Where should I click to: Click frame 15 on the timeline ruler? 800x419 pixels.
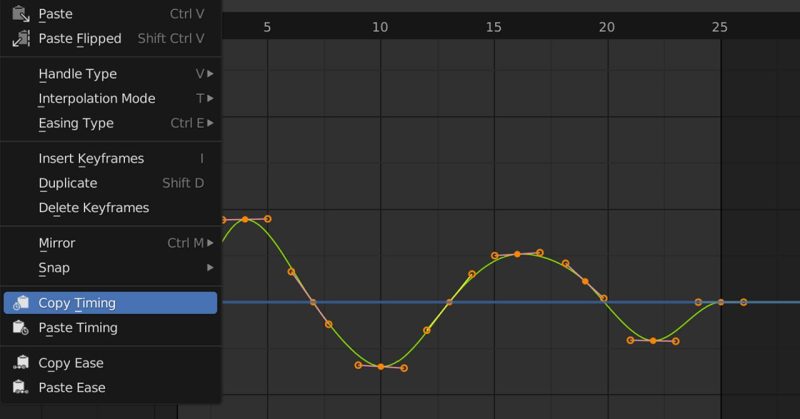pos(493,27)
